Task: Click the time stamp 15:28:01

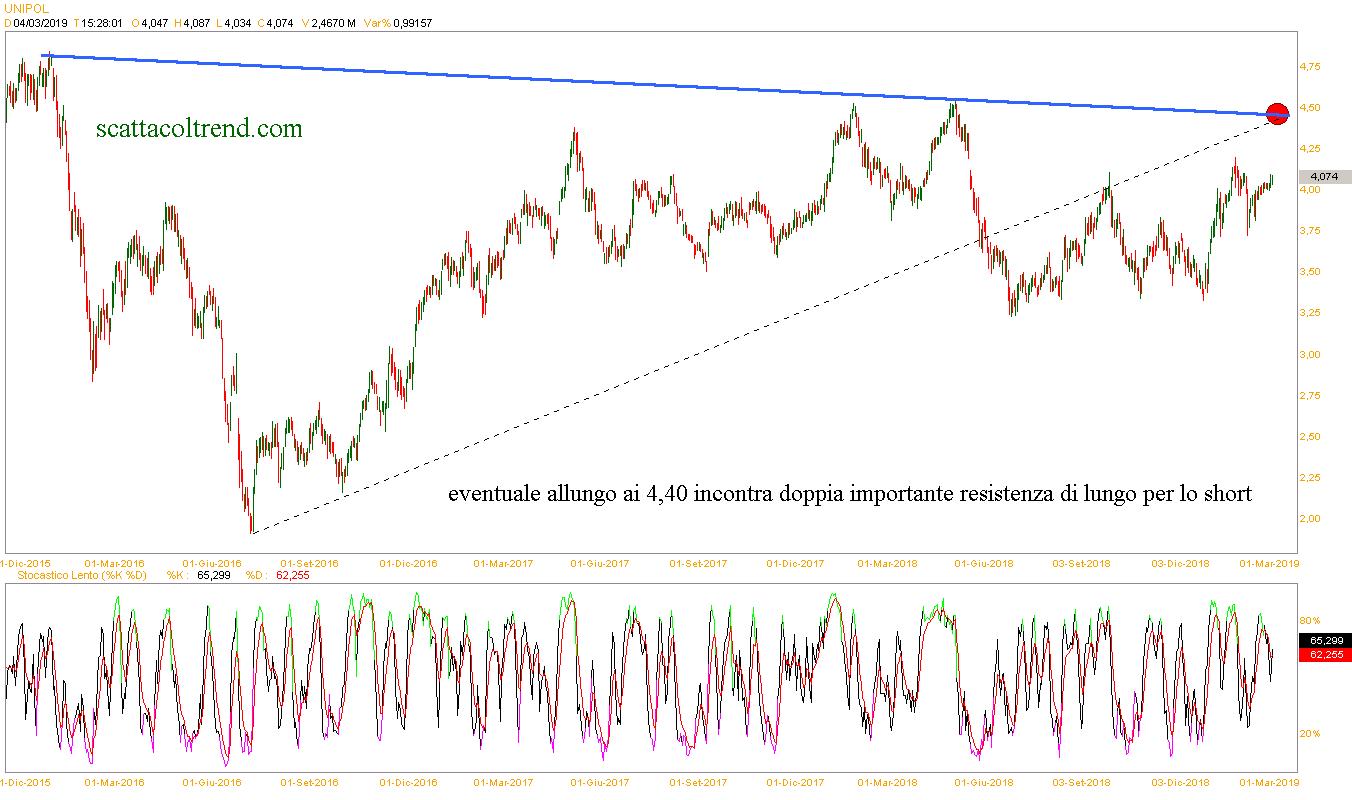Action: 101,23
